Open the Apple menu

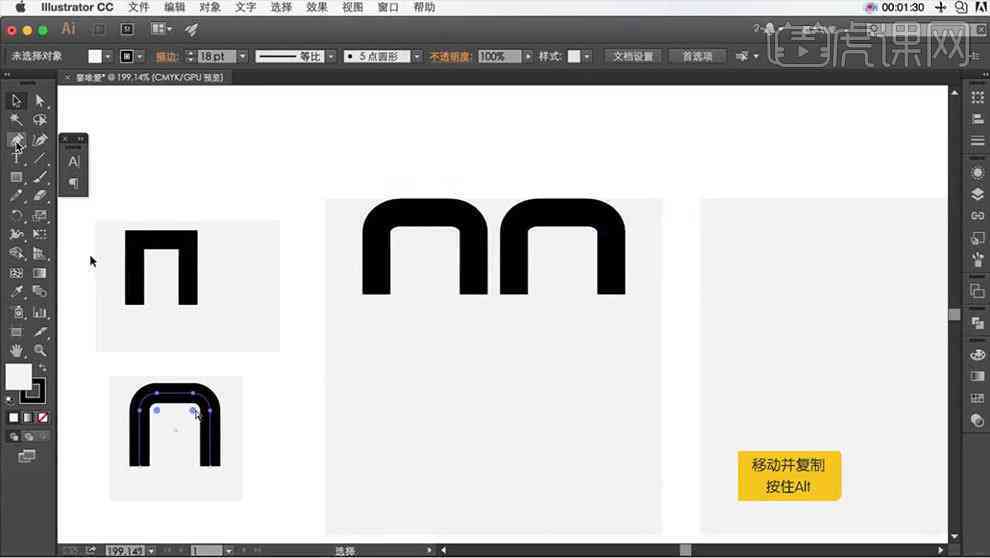[x=20, y=8]
